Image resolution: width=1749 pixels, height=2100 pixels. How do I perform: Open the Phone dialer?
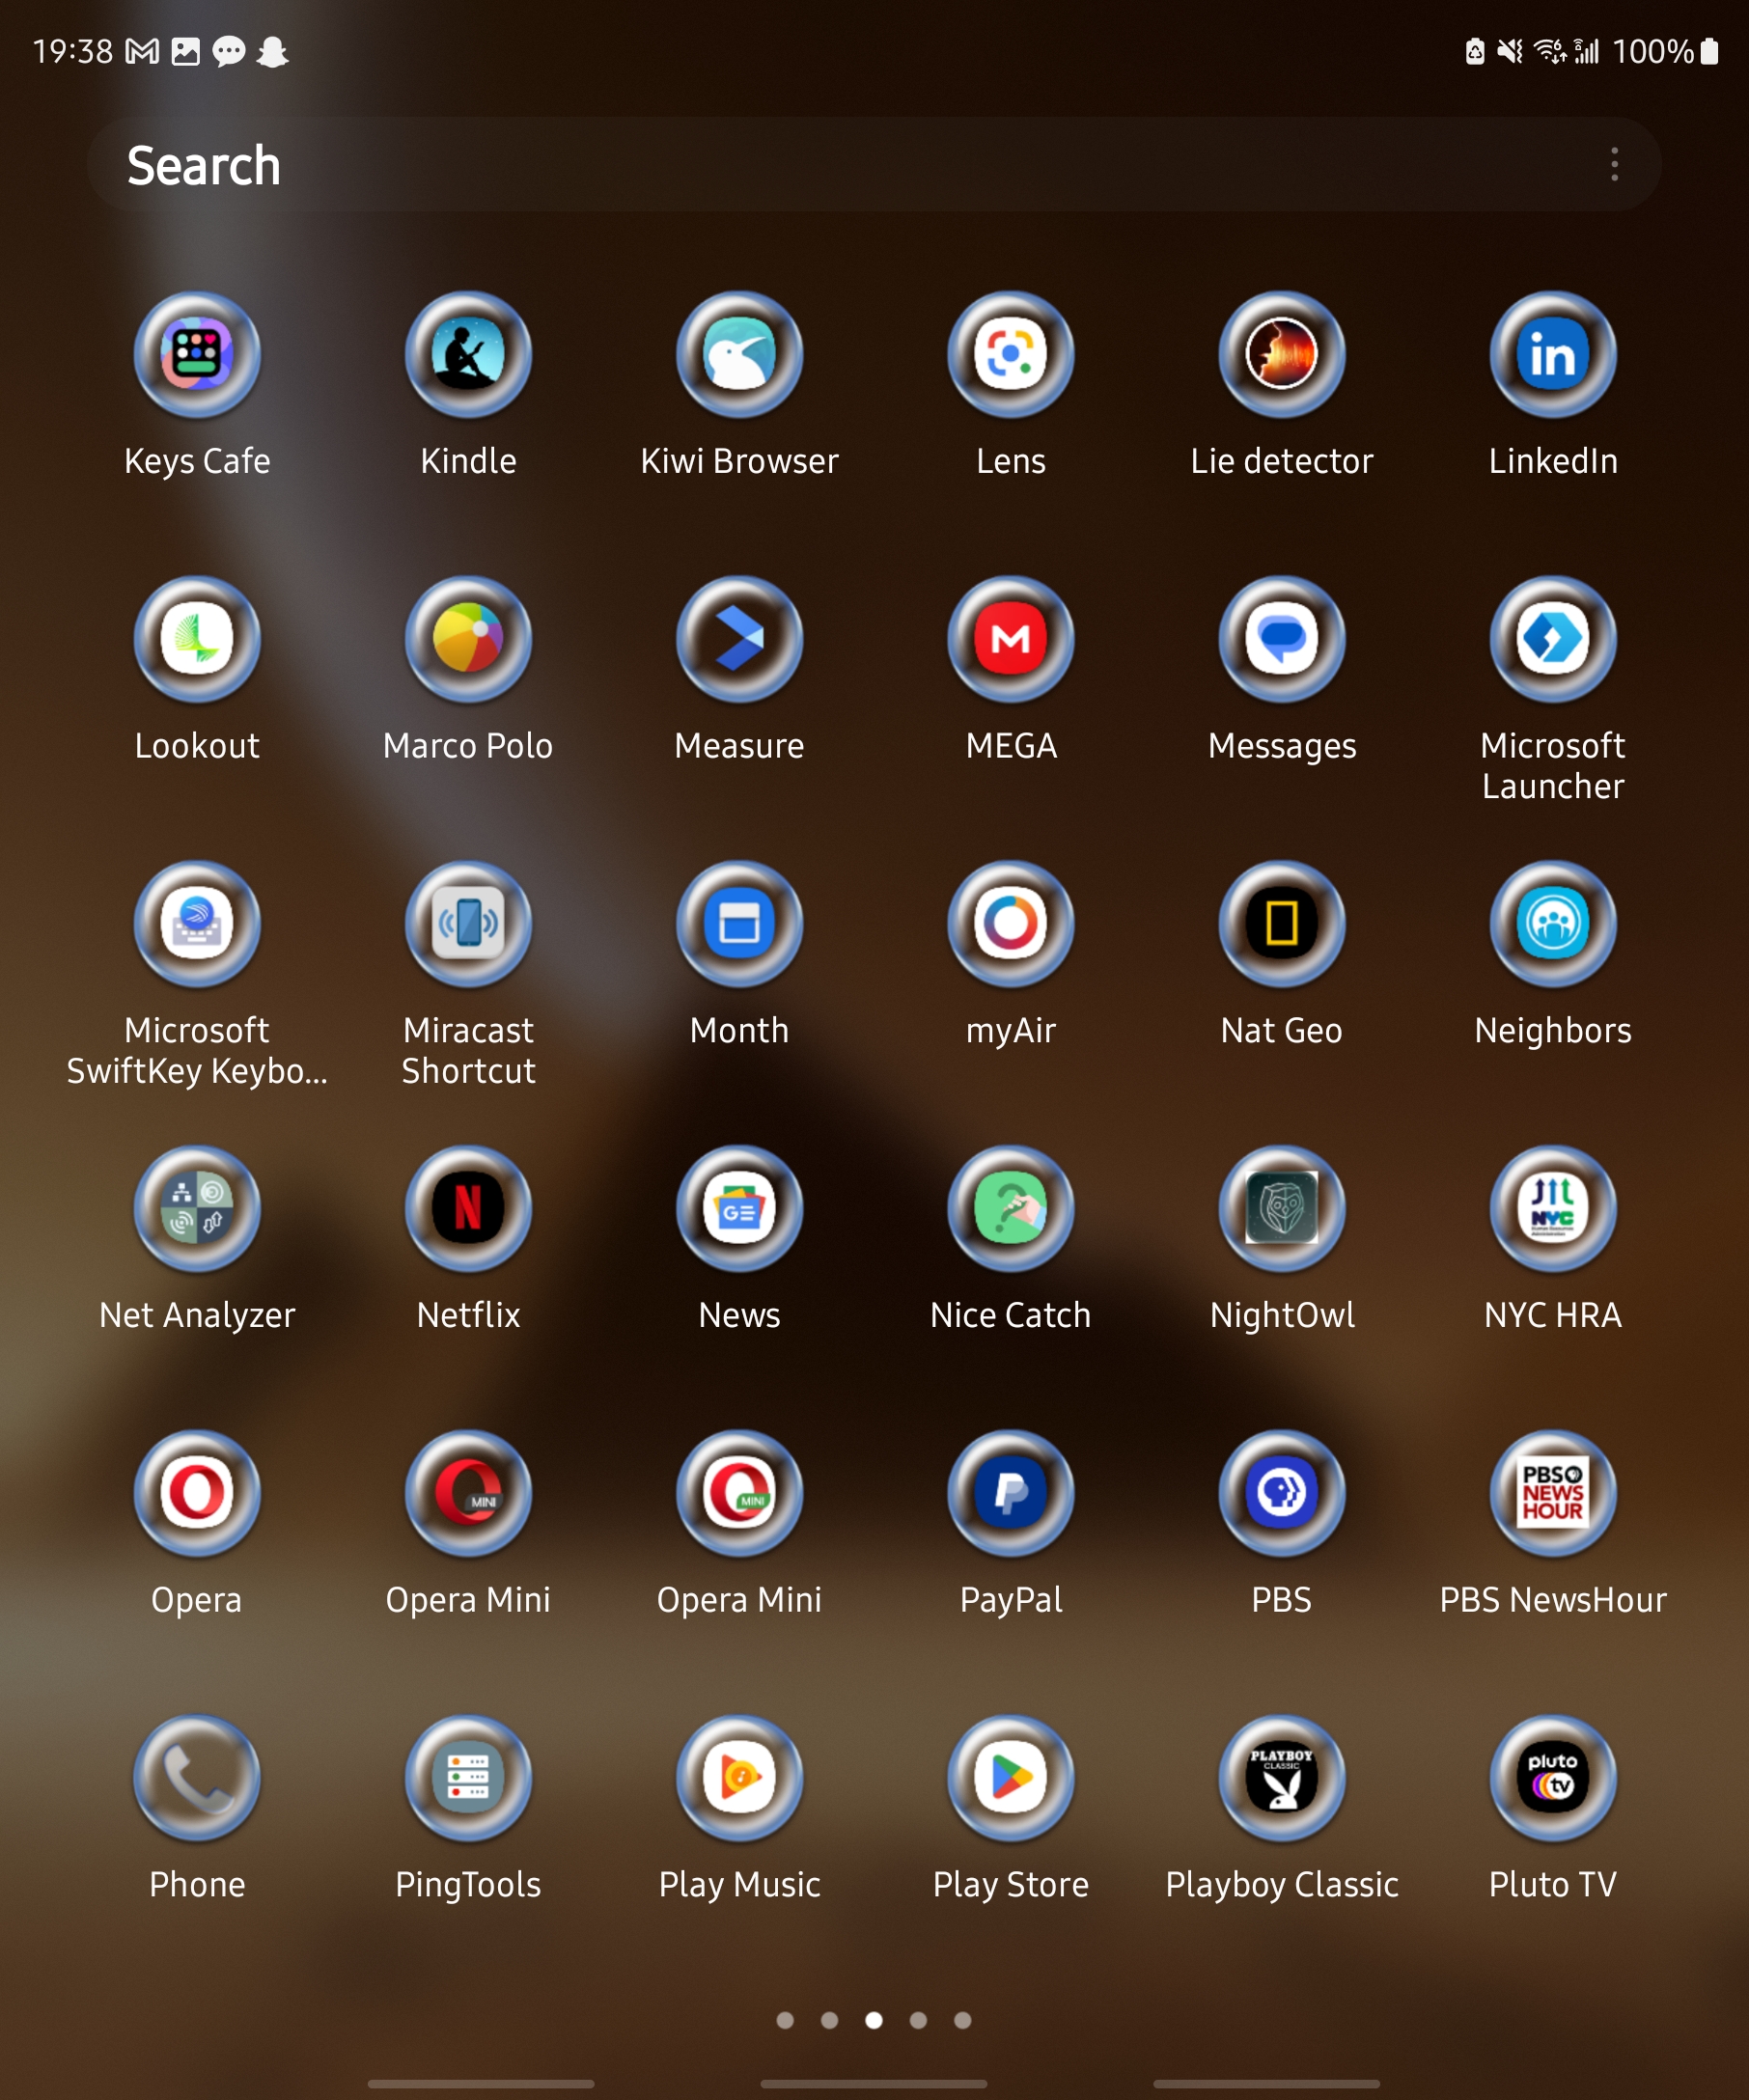click(197, 1778)
